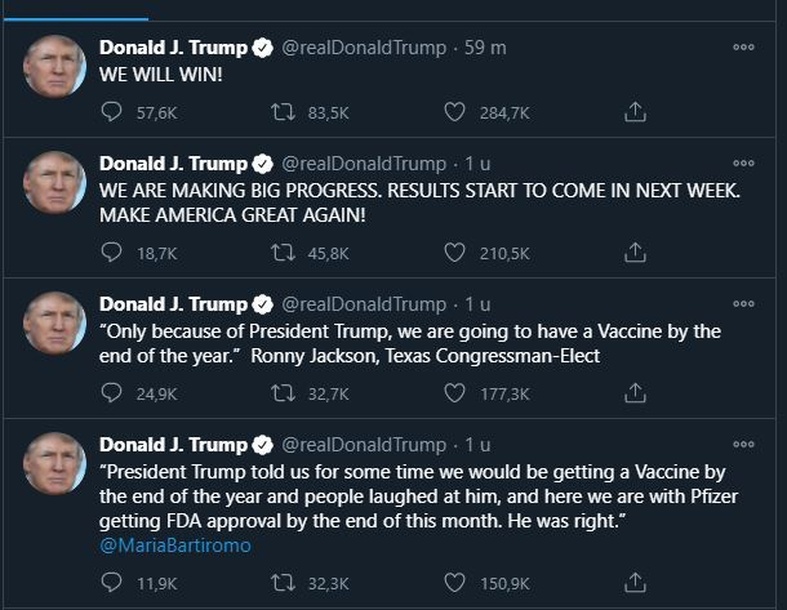Like the "WE WILL WIN!" tweet
Viewport: 787px width, 610px height.
(455, 113)
